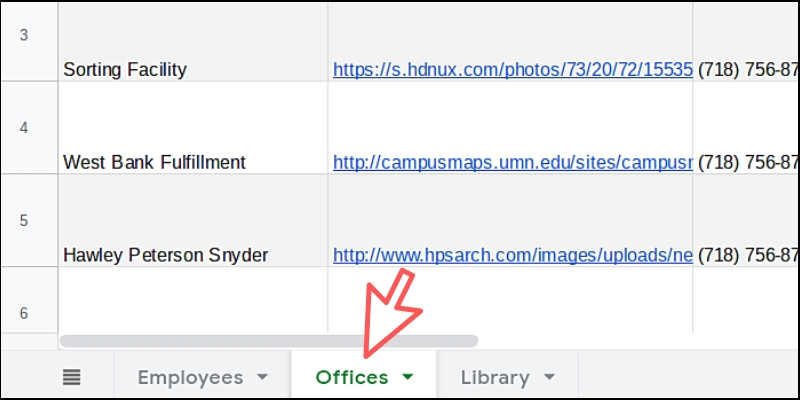Image resolution: width=800 pixels, height=400 pixels.
Task: Select the Offices sheet tab
Action: tap(351, 377)
